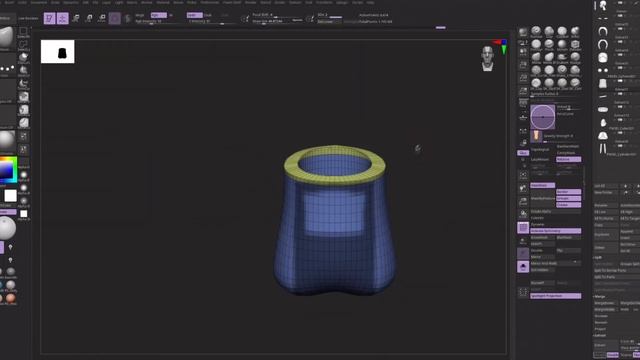Image resolution: width=640 pixels, height=360 pixels.
Task: Open the Render menu
Action: (x=250, y=2)
